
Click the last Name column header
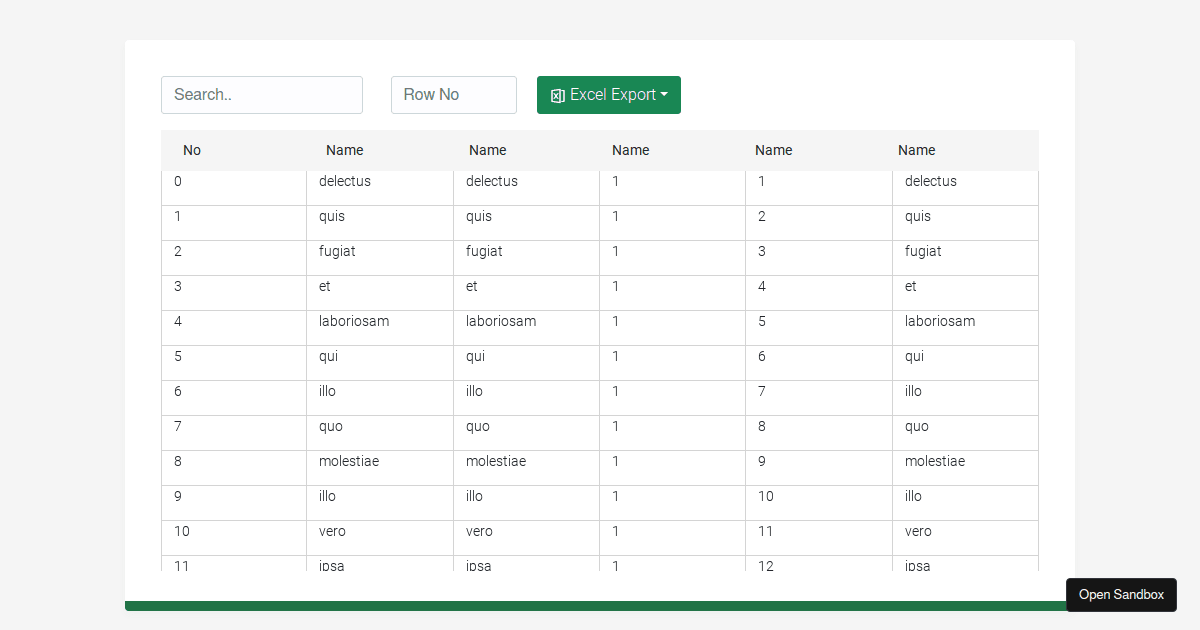916,150
